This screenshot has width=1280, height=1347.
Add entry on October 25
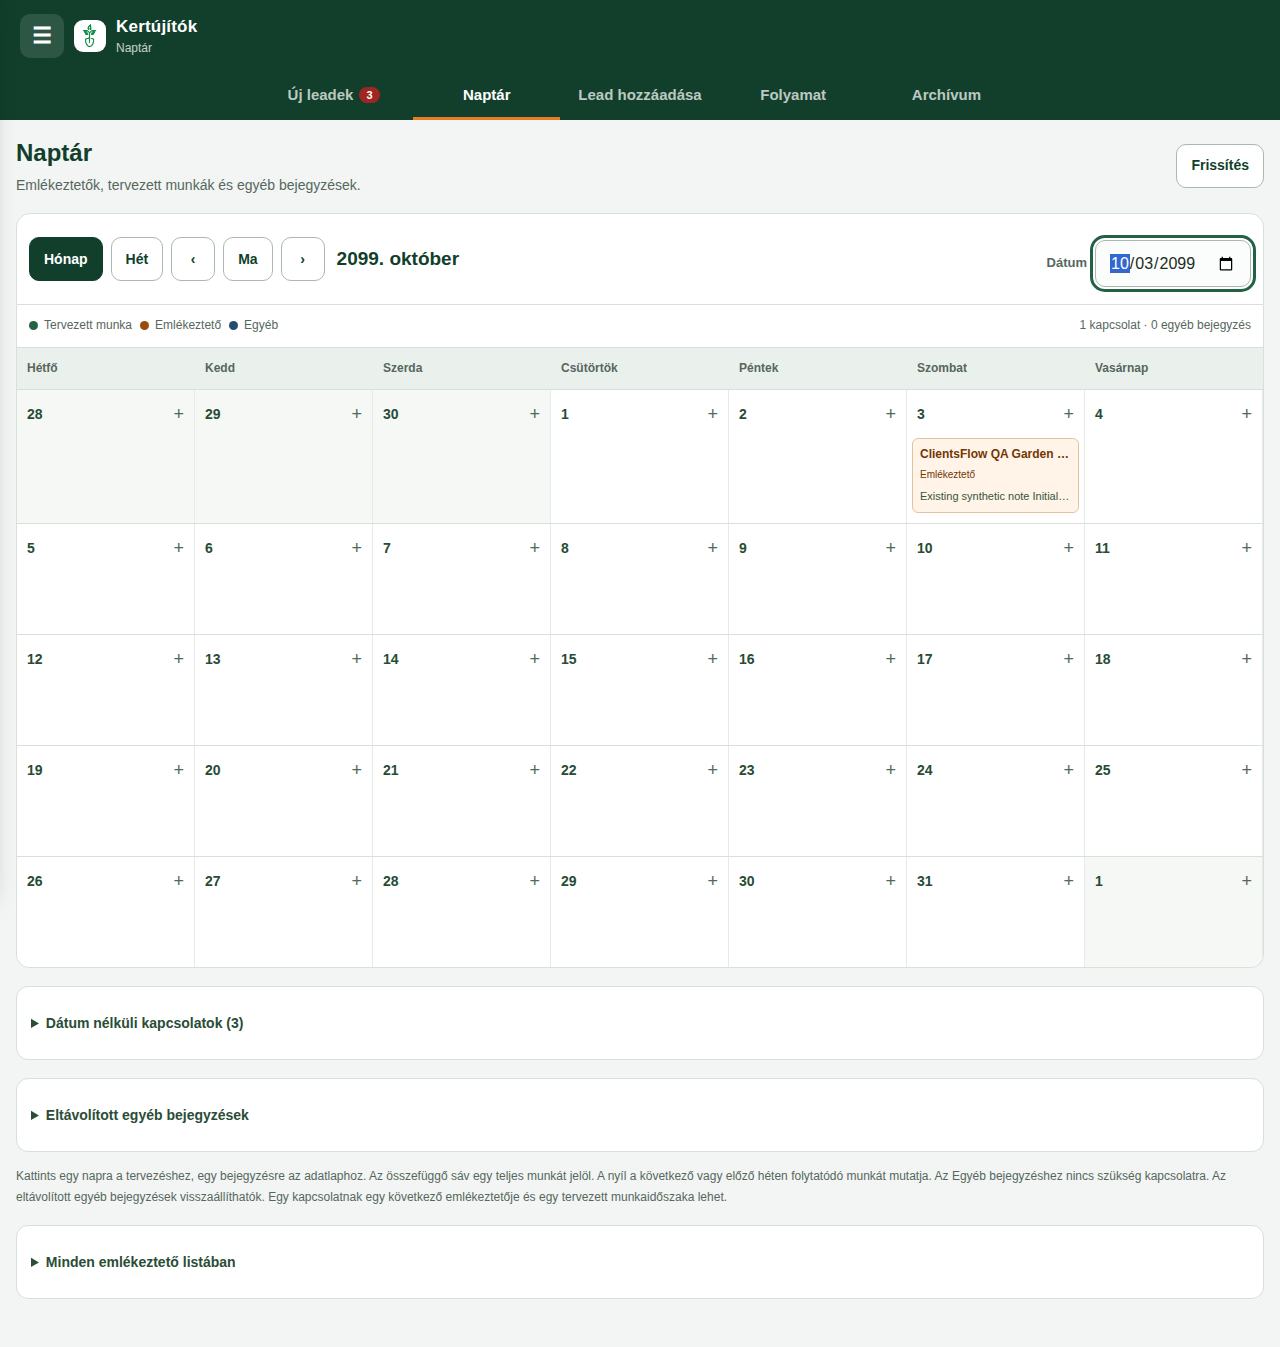[x=1247, y=770]
